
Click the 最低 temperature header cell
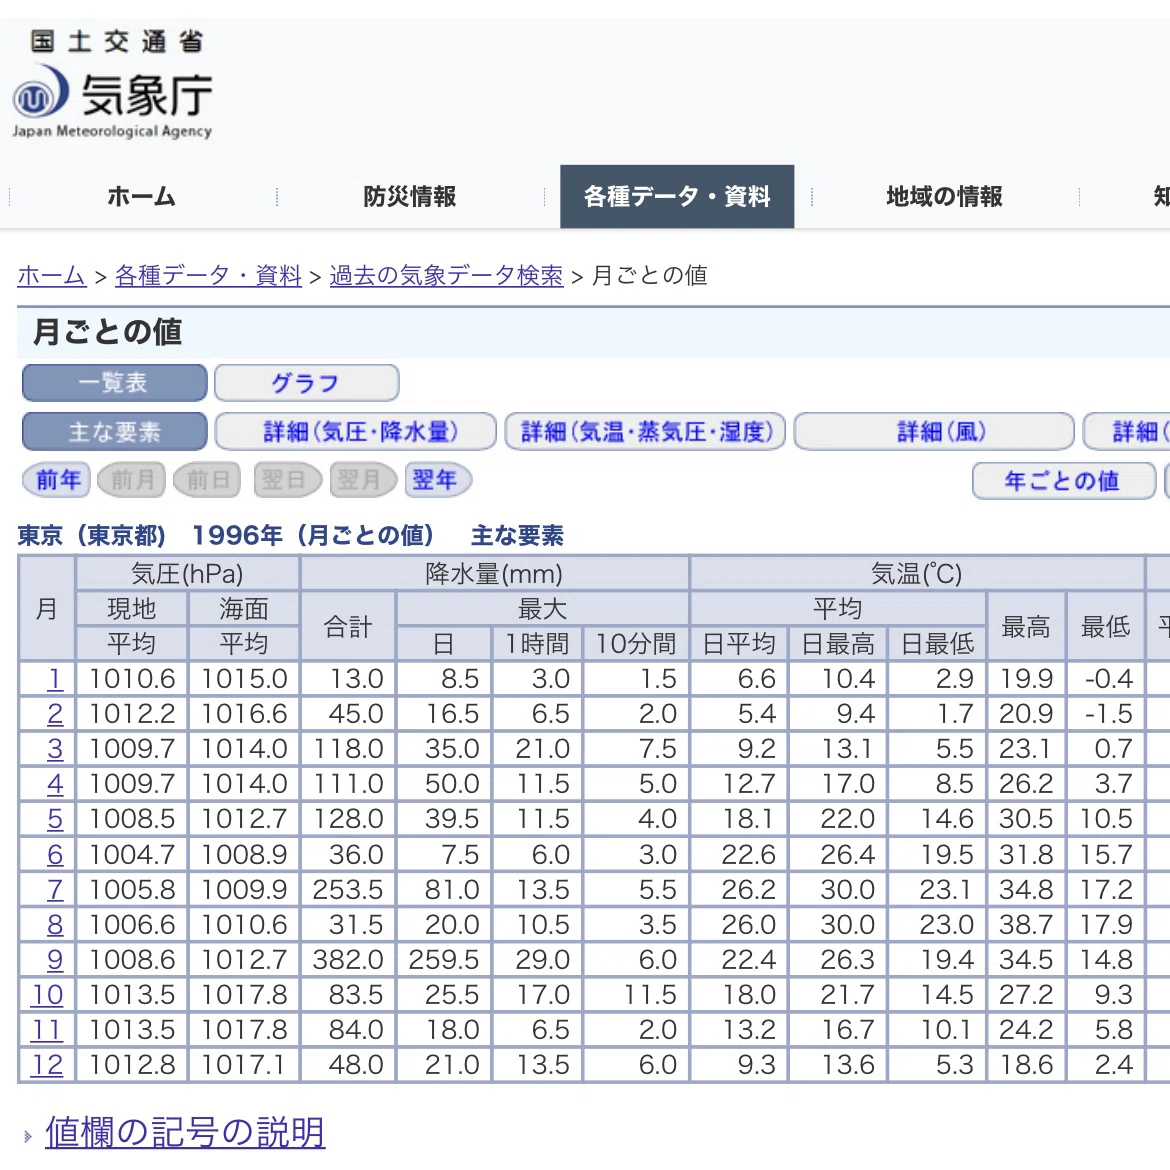(1105, 626)
